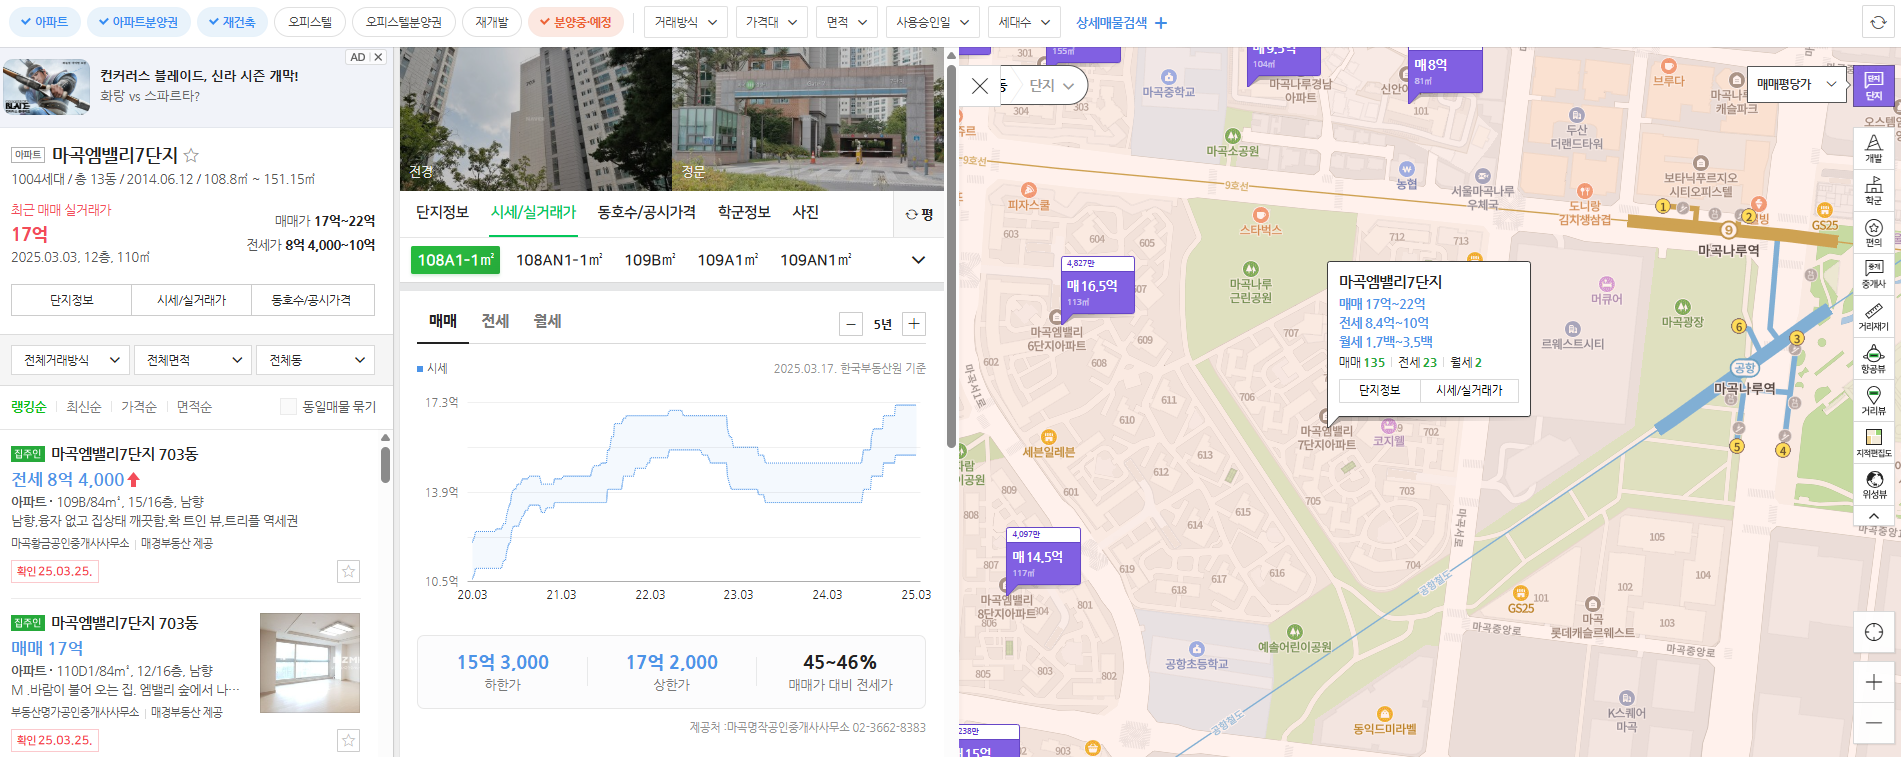This screenshot has width=1901, height=757.
Task: Open the 단지 search type dropdown
Action: tap(1050, 86)
